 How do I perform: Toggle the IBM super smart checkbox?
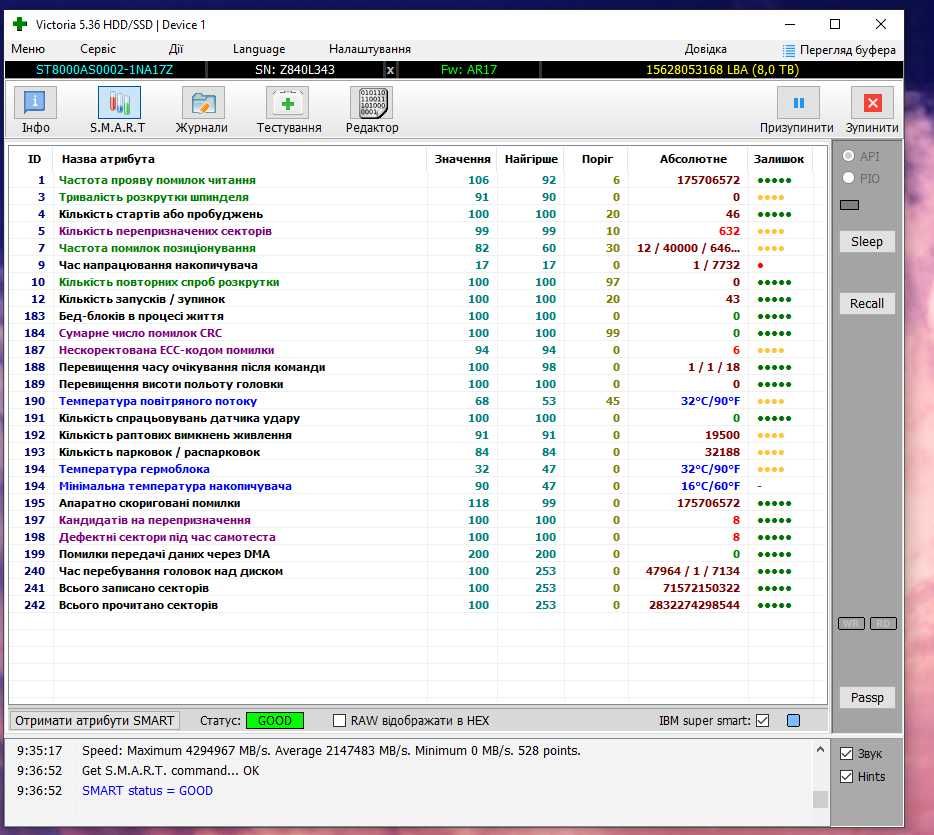[x=762, y=721]
